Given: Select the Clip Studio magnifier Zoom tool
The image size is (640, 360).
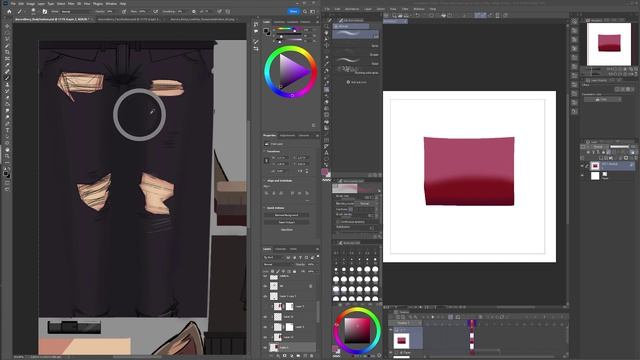Looking at the screenshot, I should tap(327, 26).
